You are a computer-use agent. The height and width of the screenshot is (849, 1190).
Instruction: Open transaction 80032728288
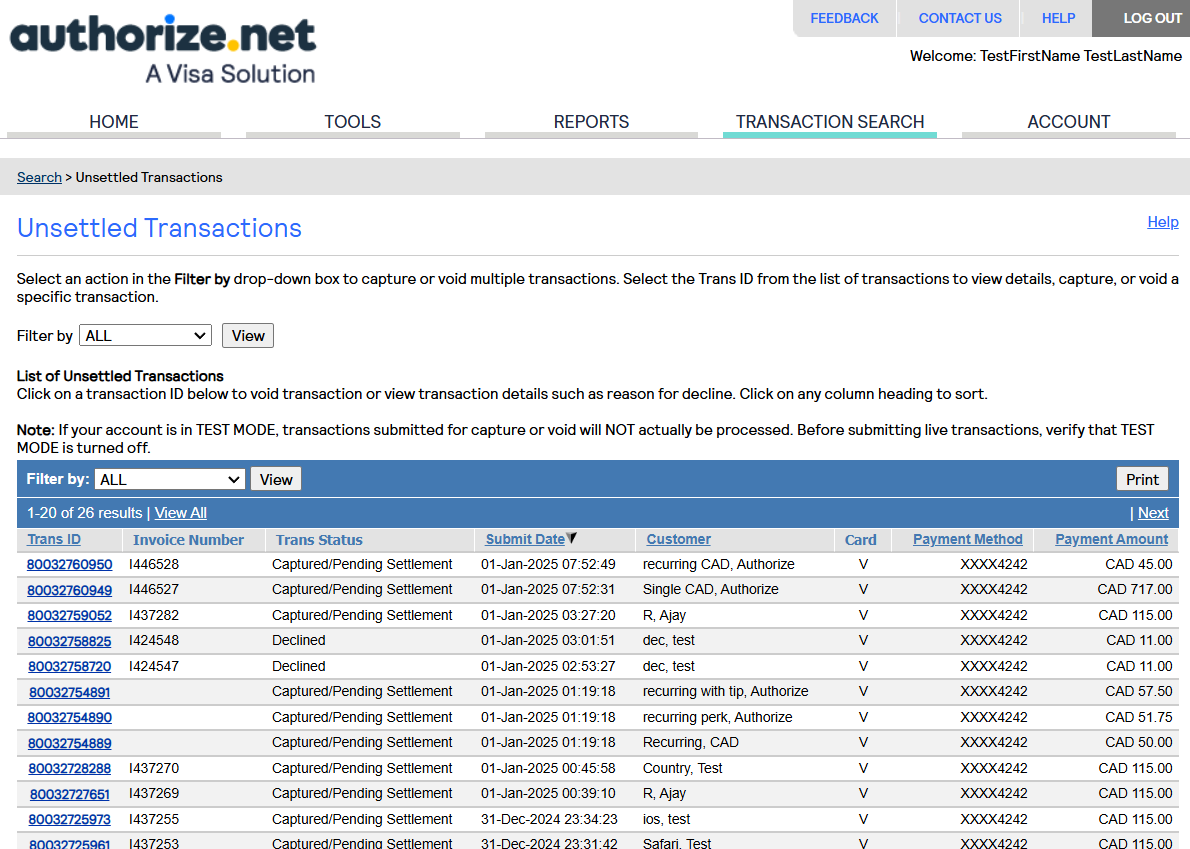(x=69, y=769)
